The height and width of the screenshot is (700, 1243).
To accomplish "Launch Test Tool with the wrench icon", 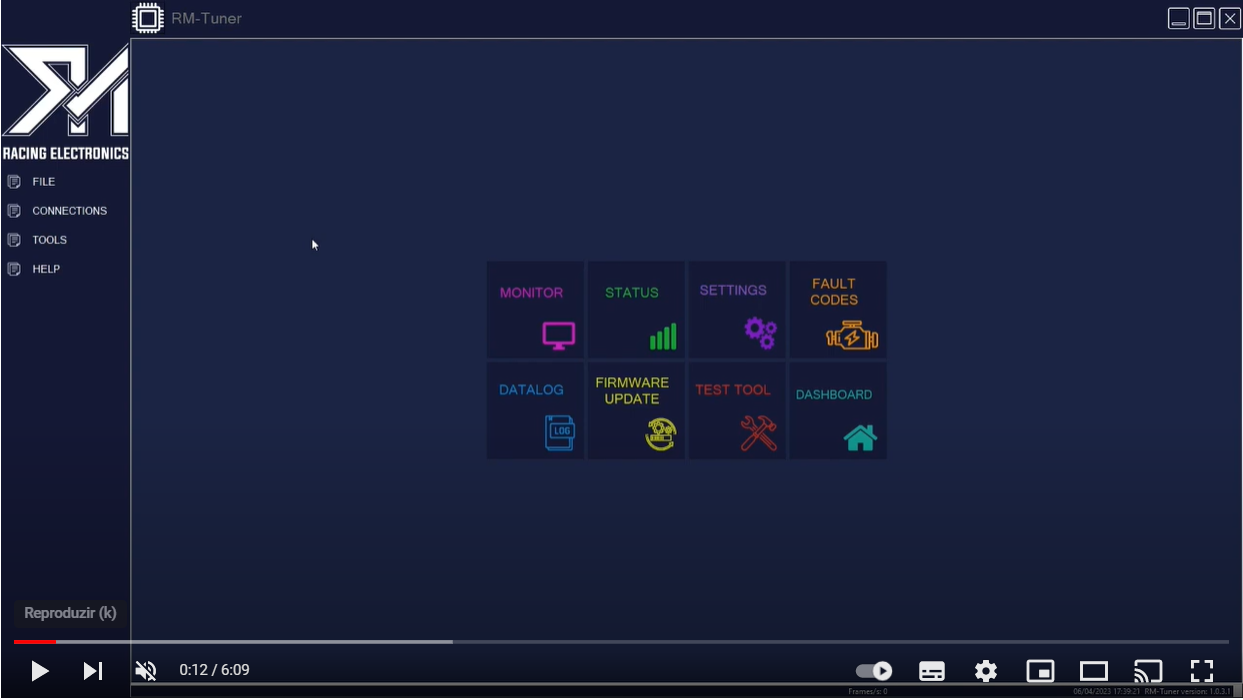I will 757,431.
